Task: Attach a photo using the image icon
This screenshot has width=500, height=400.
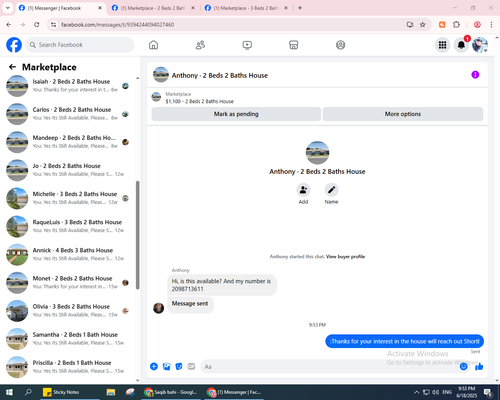Action: 166,366
